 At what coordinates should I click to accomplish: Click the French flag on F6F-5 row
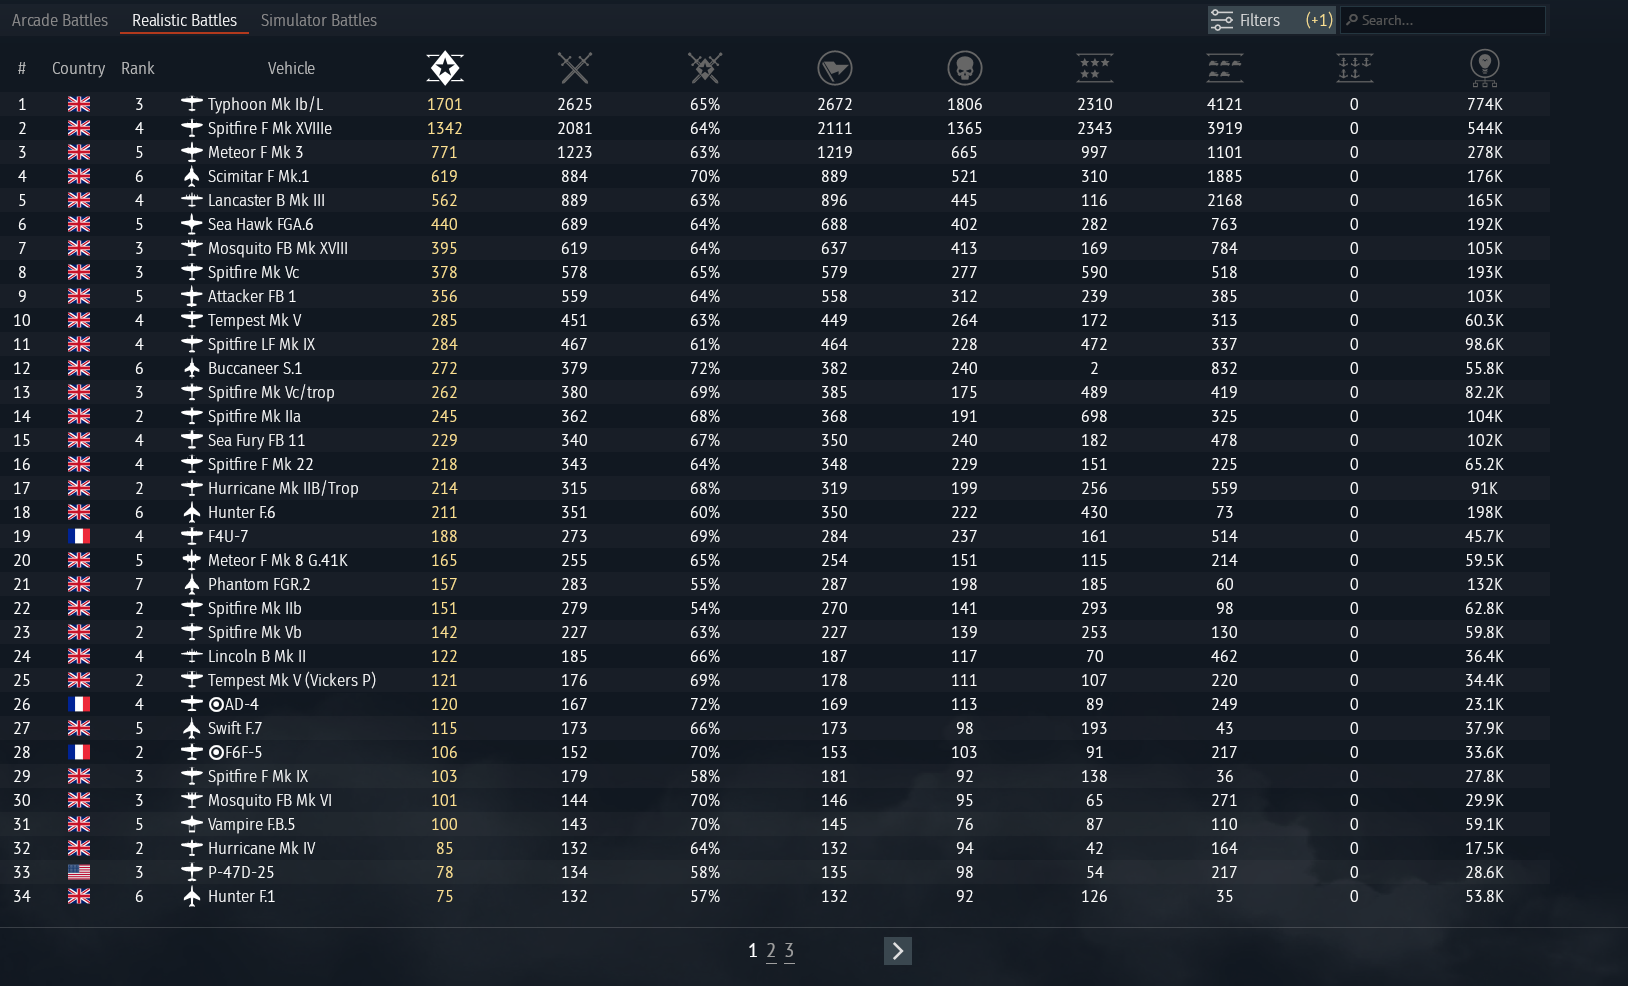[x=79, y=752]
